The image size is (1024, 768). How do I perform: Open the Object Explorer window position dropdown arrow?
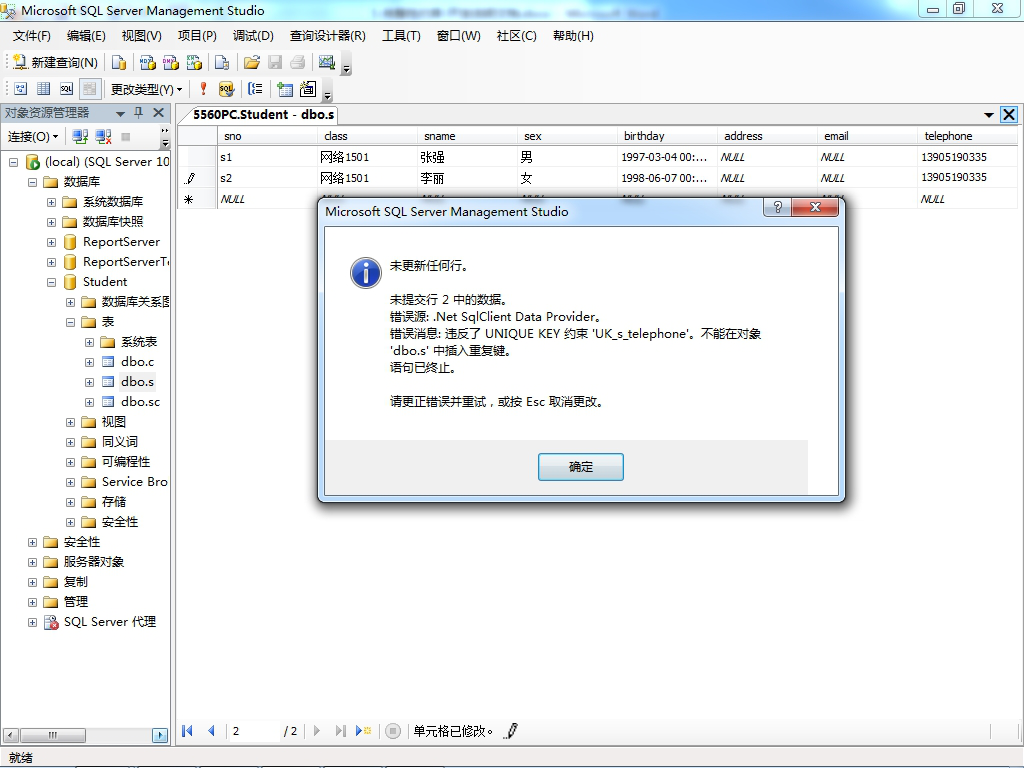pyautogui.click(x=120, y=114)
